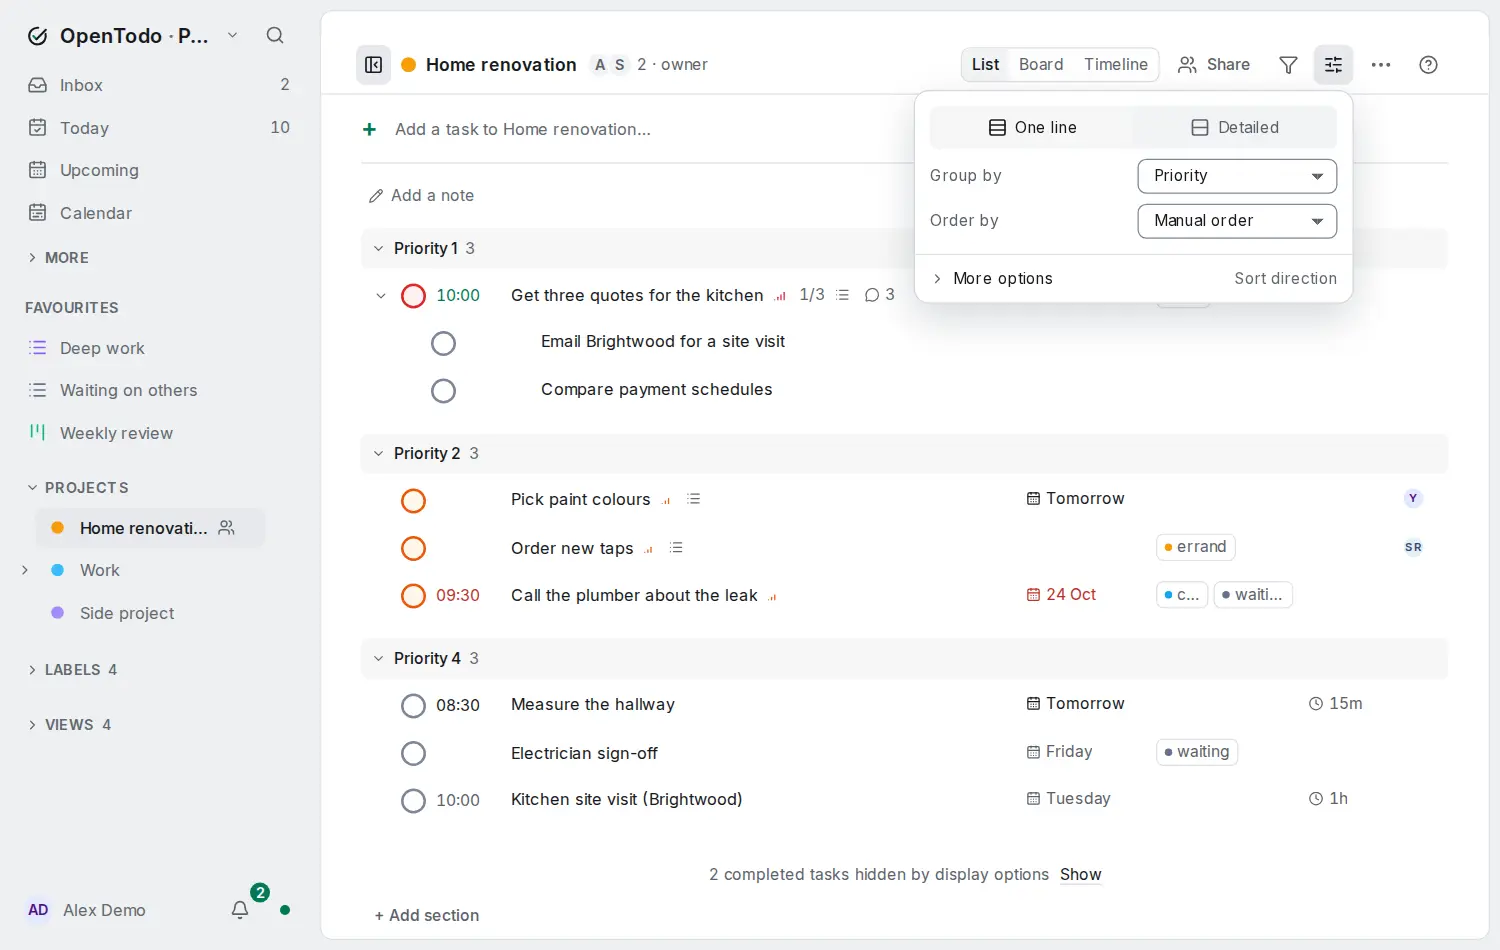Open Inbox in the sidebar
The width and height of the screenshot is (1500, 950).
tap(160, 85)
